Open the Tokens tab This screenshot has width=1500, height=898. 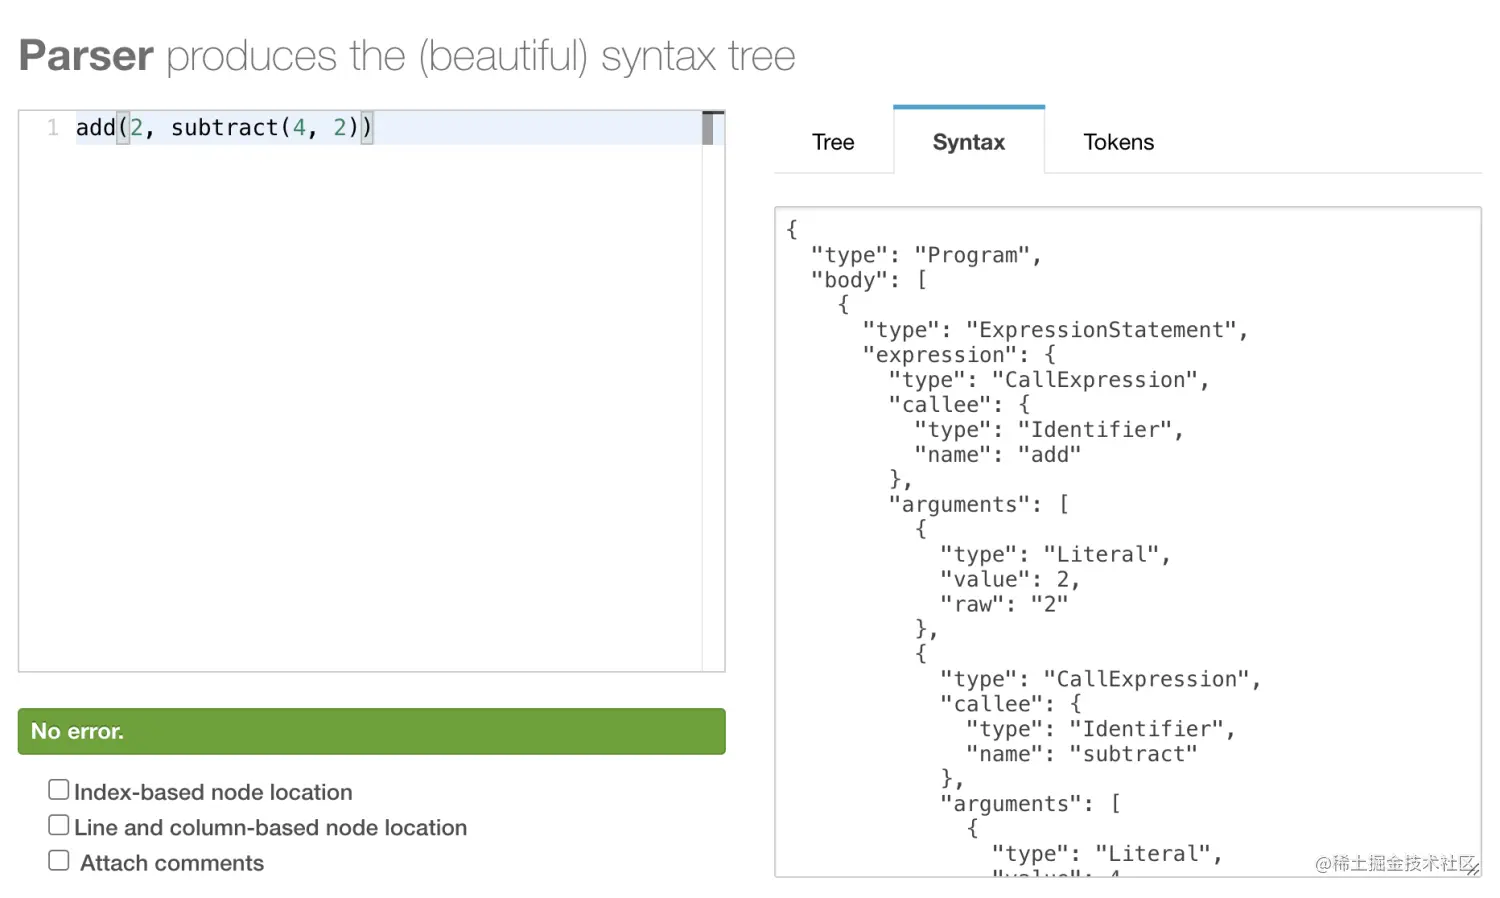[x=1118, y=142]
